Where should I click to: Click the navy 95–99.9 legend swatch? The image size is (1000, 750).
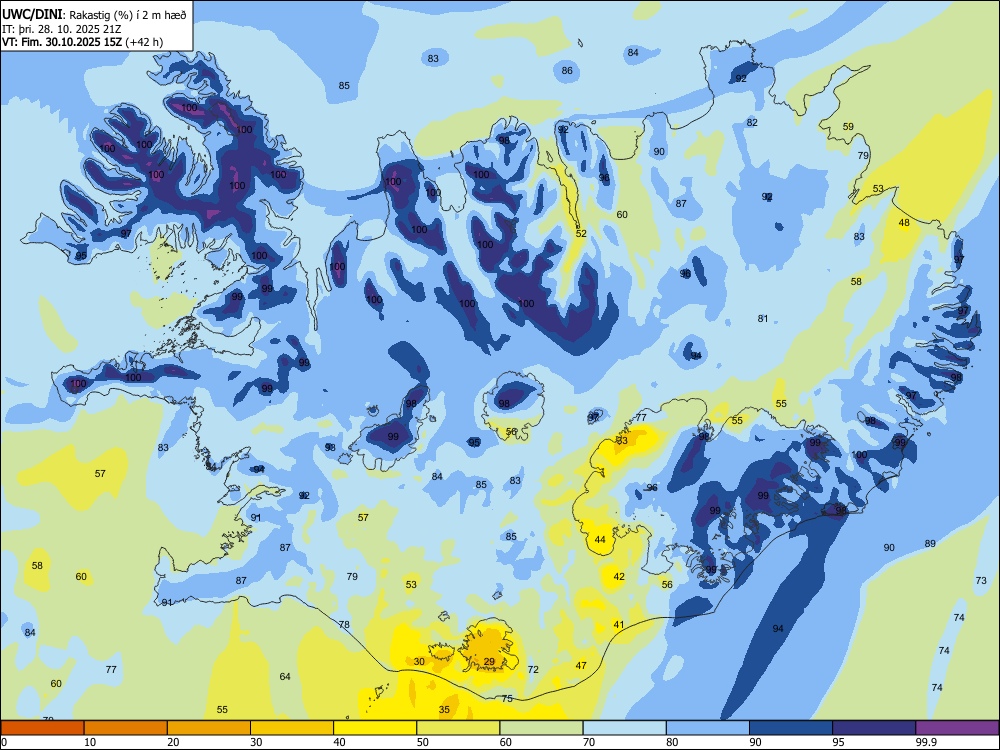point(874,728)
